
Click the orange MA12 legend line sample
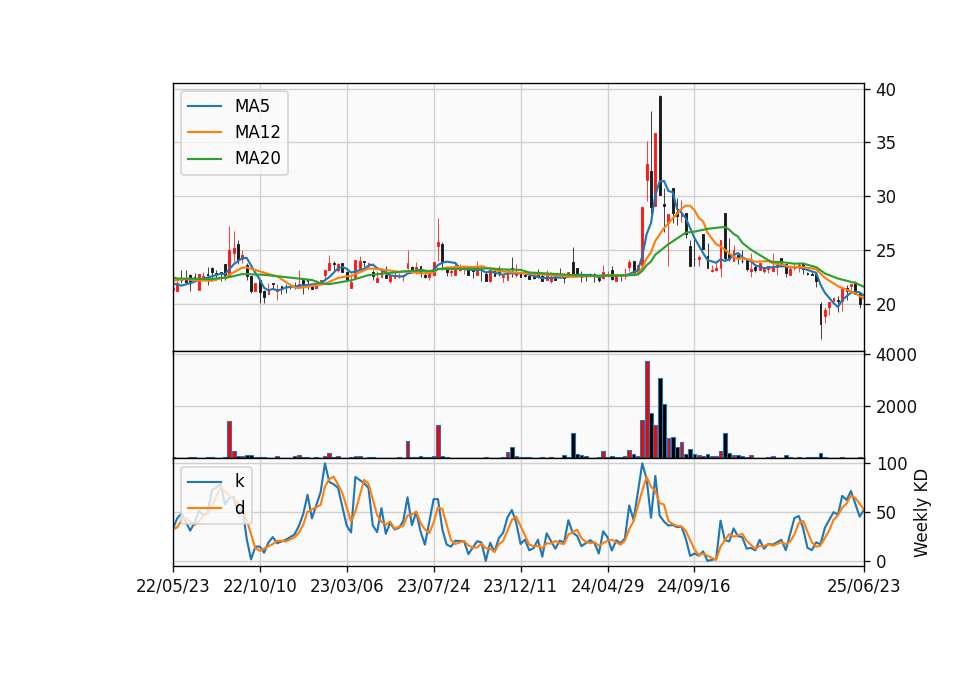204,132
